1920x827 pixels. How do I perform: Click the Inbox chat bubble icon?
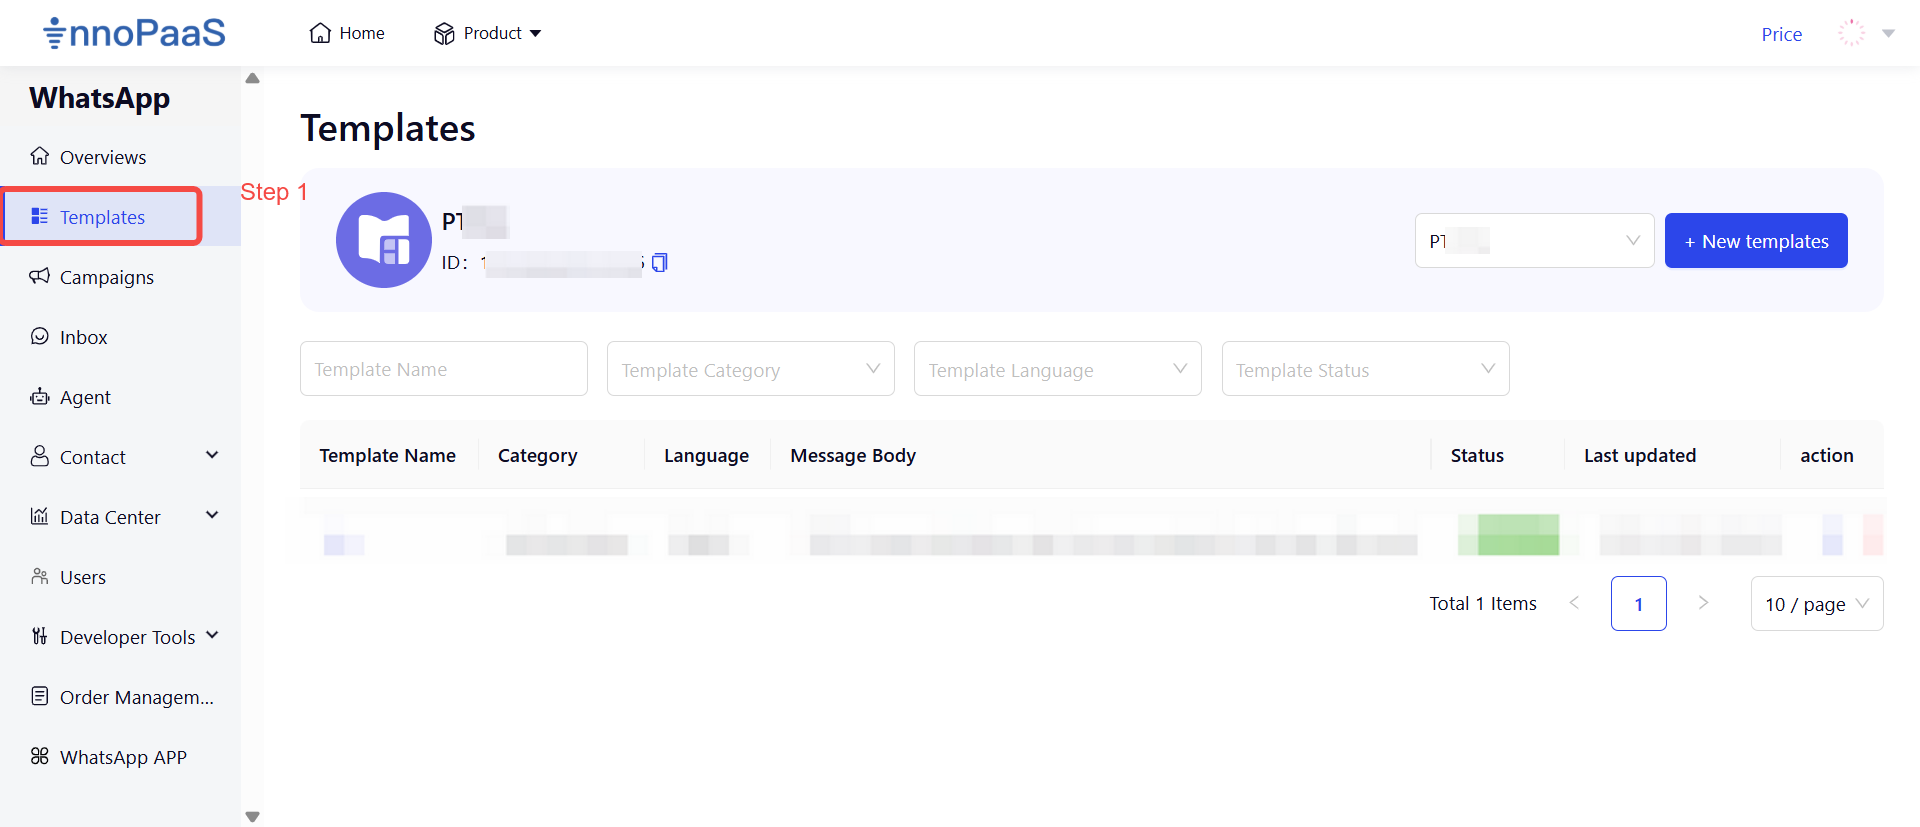[40, 336]
